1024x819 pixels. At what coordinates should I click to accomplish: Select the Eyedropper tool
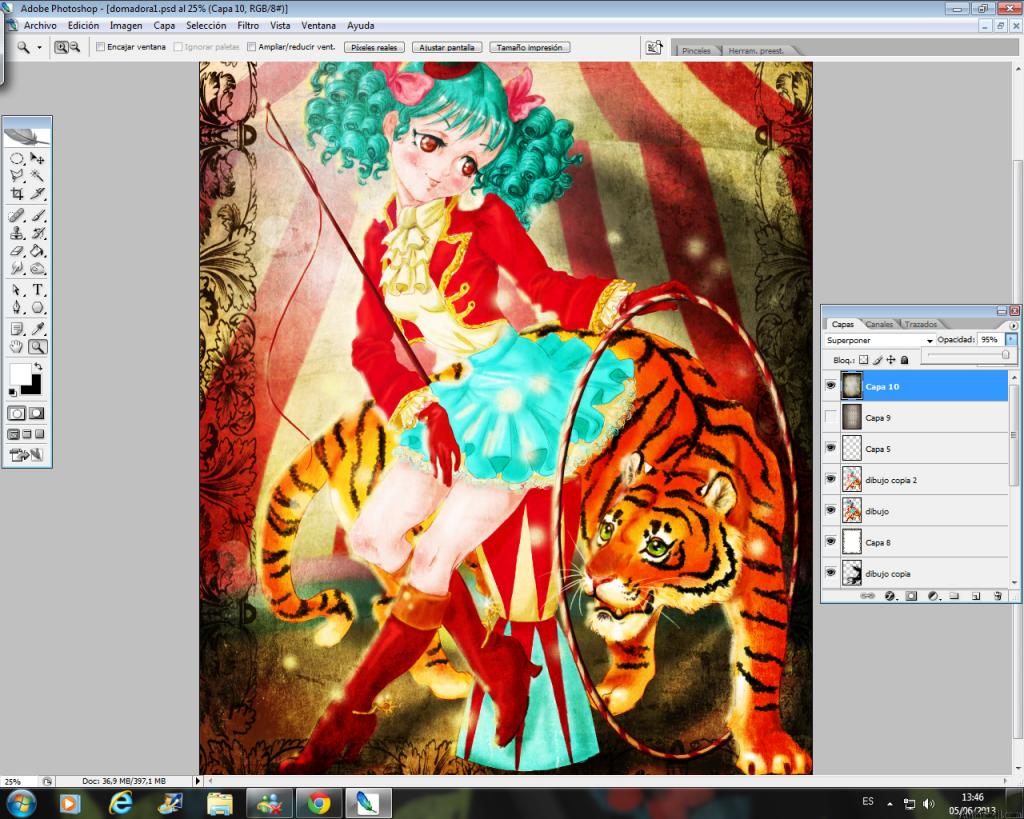point(37,329)
